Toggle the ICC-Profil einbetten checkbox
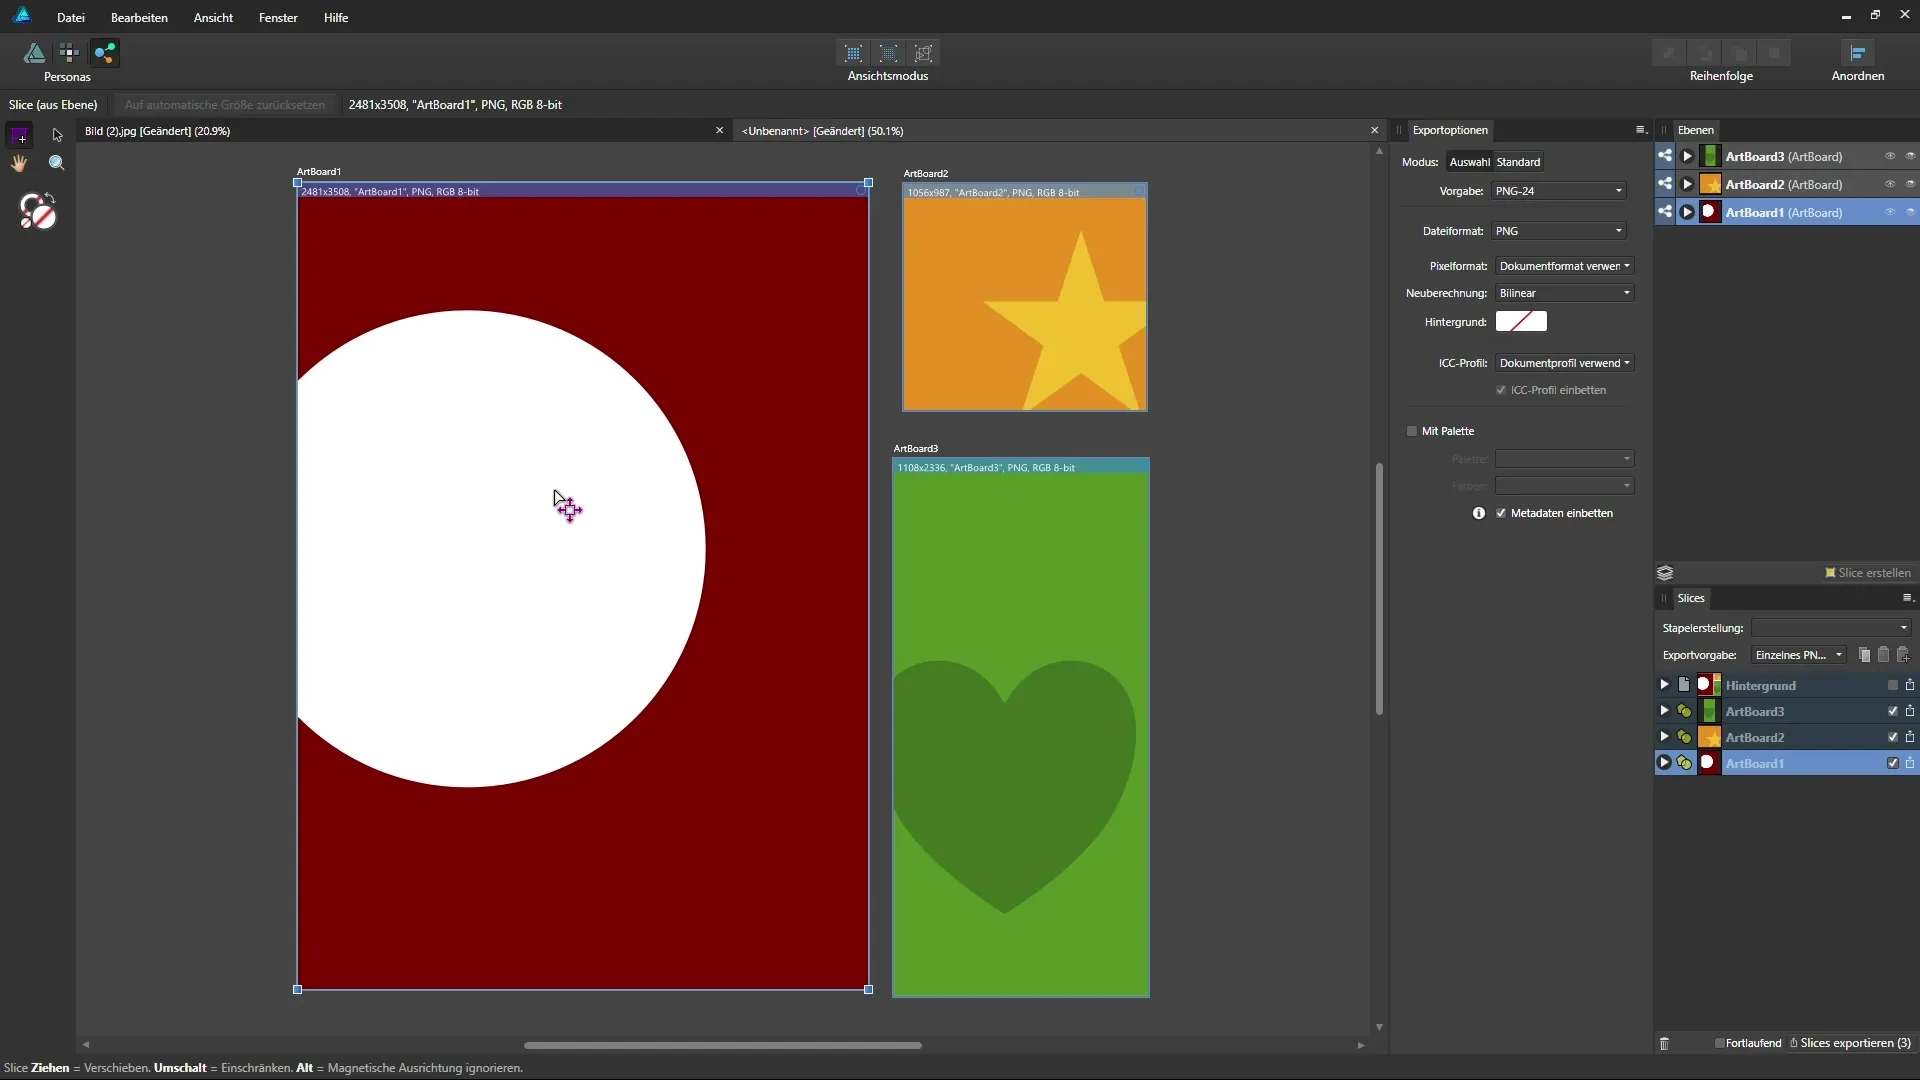Screen dimensions: 1920x1080 click(x=1501, y=390)
